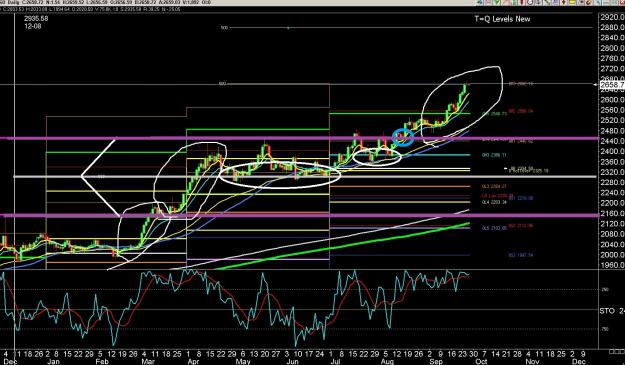Image resolution: width=625 pixels, height=365 pixels.
Task: Click the 2160.0 price axis label
Action: tap(612, 214)
